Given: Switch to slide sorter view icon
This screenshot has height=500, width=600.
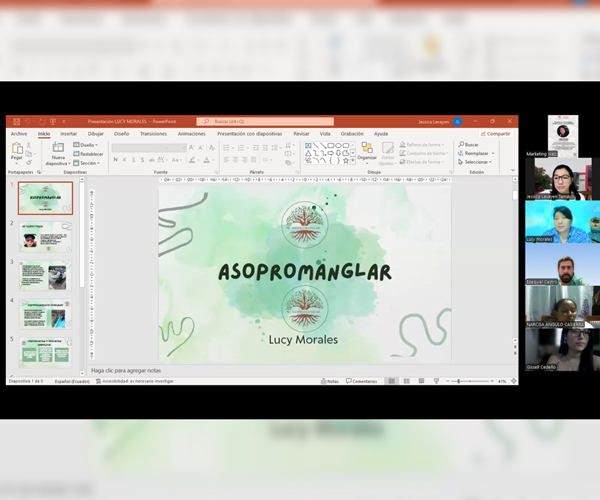Looking at the screenshot, I should click(406, 381).
